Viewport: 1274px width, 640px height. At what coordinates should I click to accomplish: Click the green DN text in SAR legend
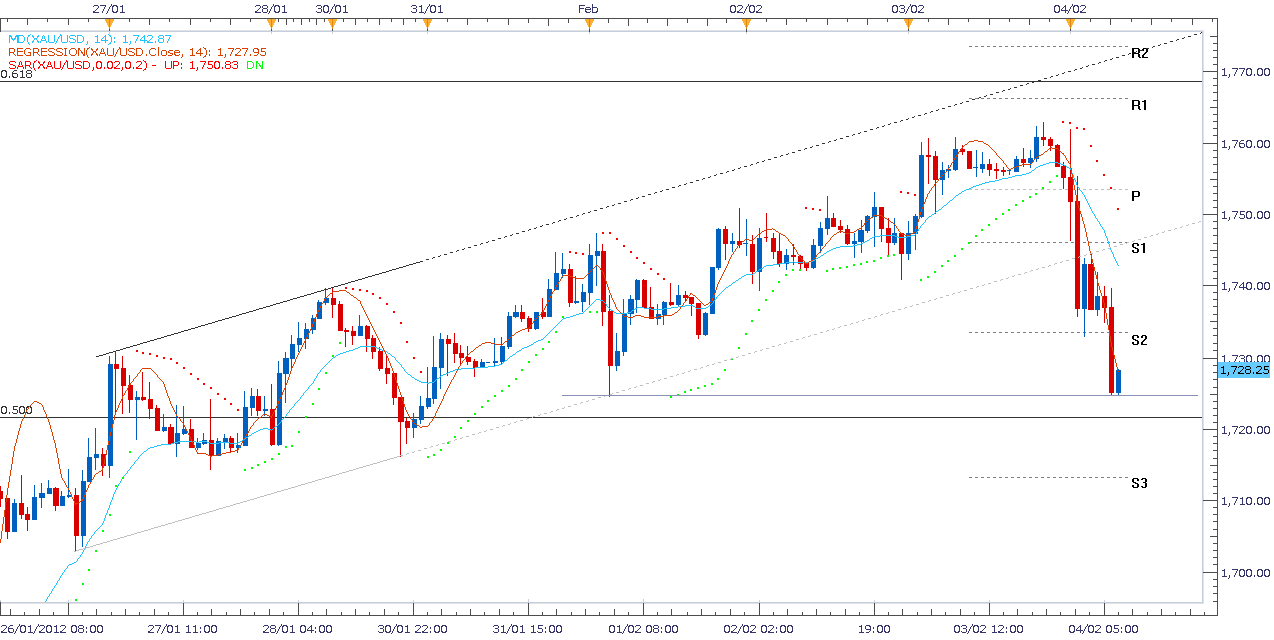pos(226,65)
